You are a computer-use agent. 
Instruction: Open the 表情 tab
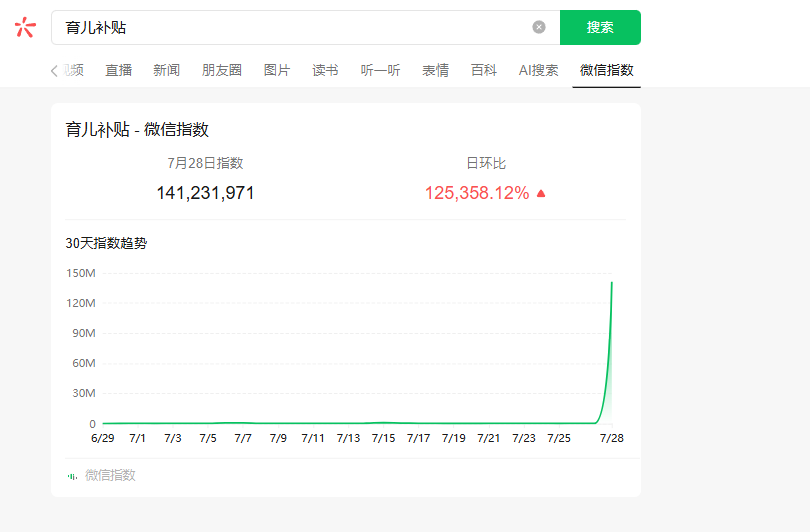[435, 70]
